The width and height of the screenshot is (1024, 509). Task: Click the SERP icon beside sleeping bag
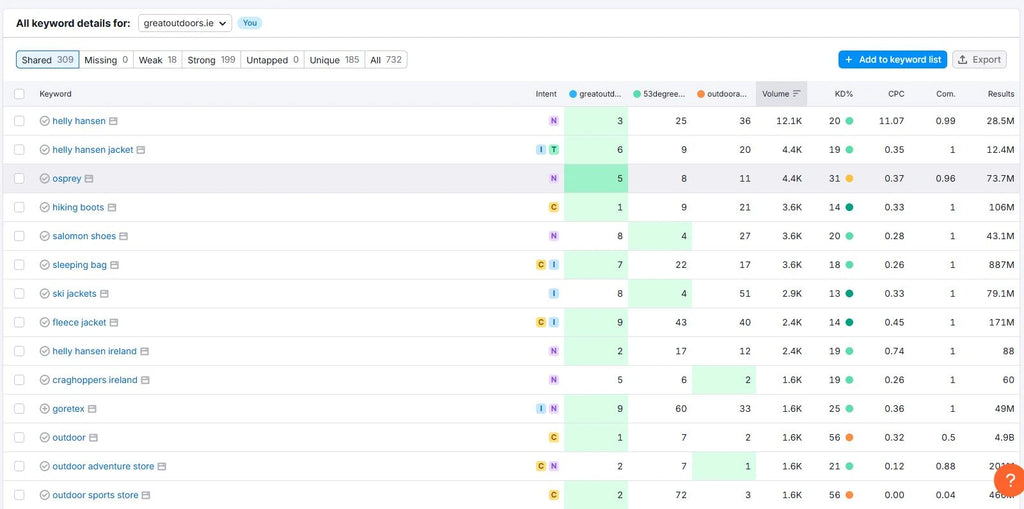115,266
